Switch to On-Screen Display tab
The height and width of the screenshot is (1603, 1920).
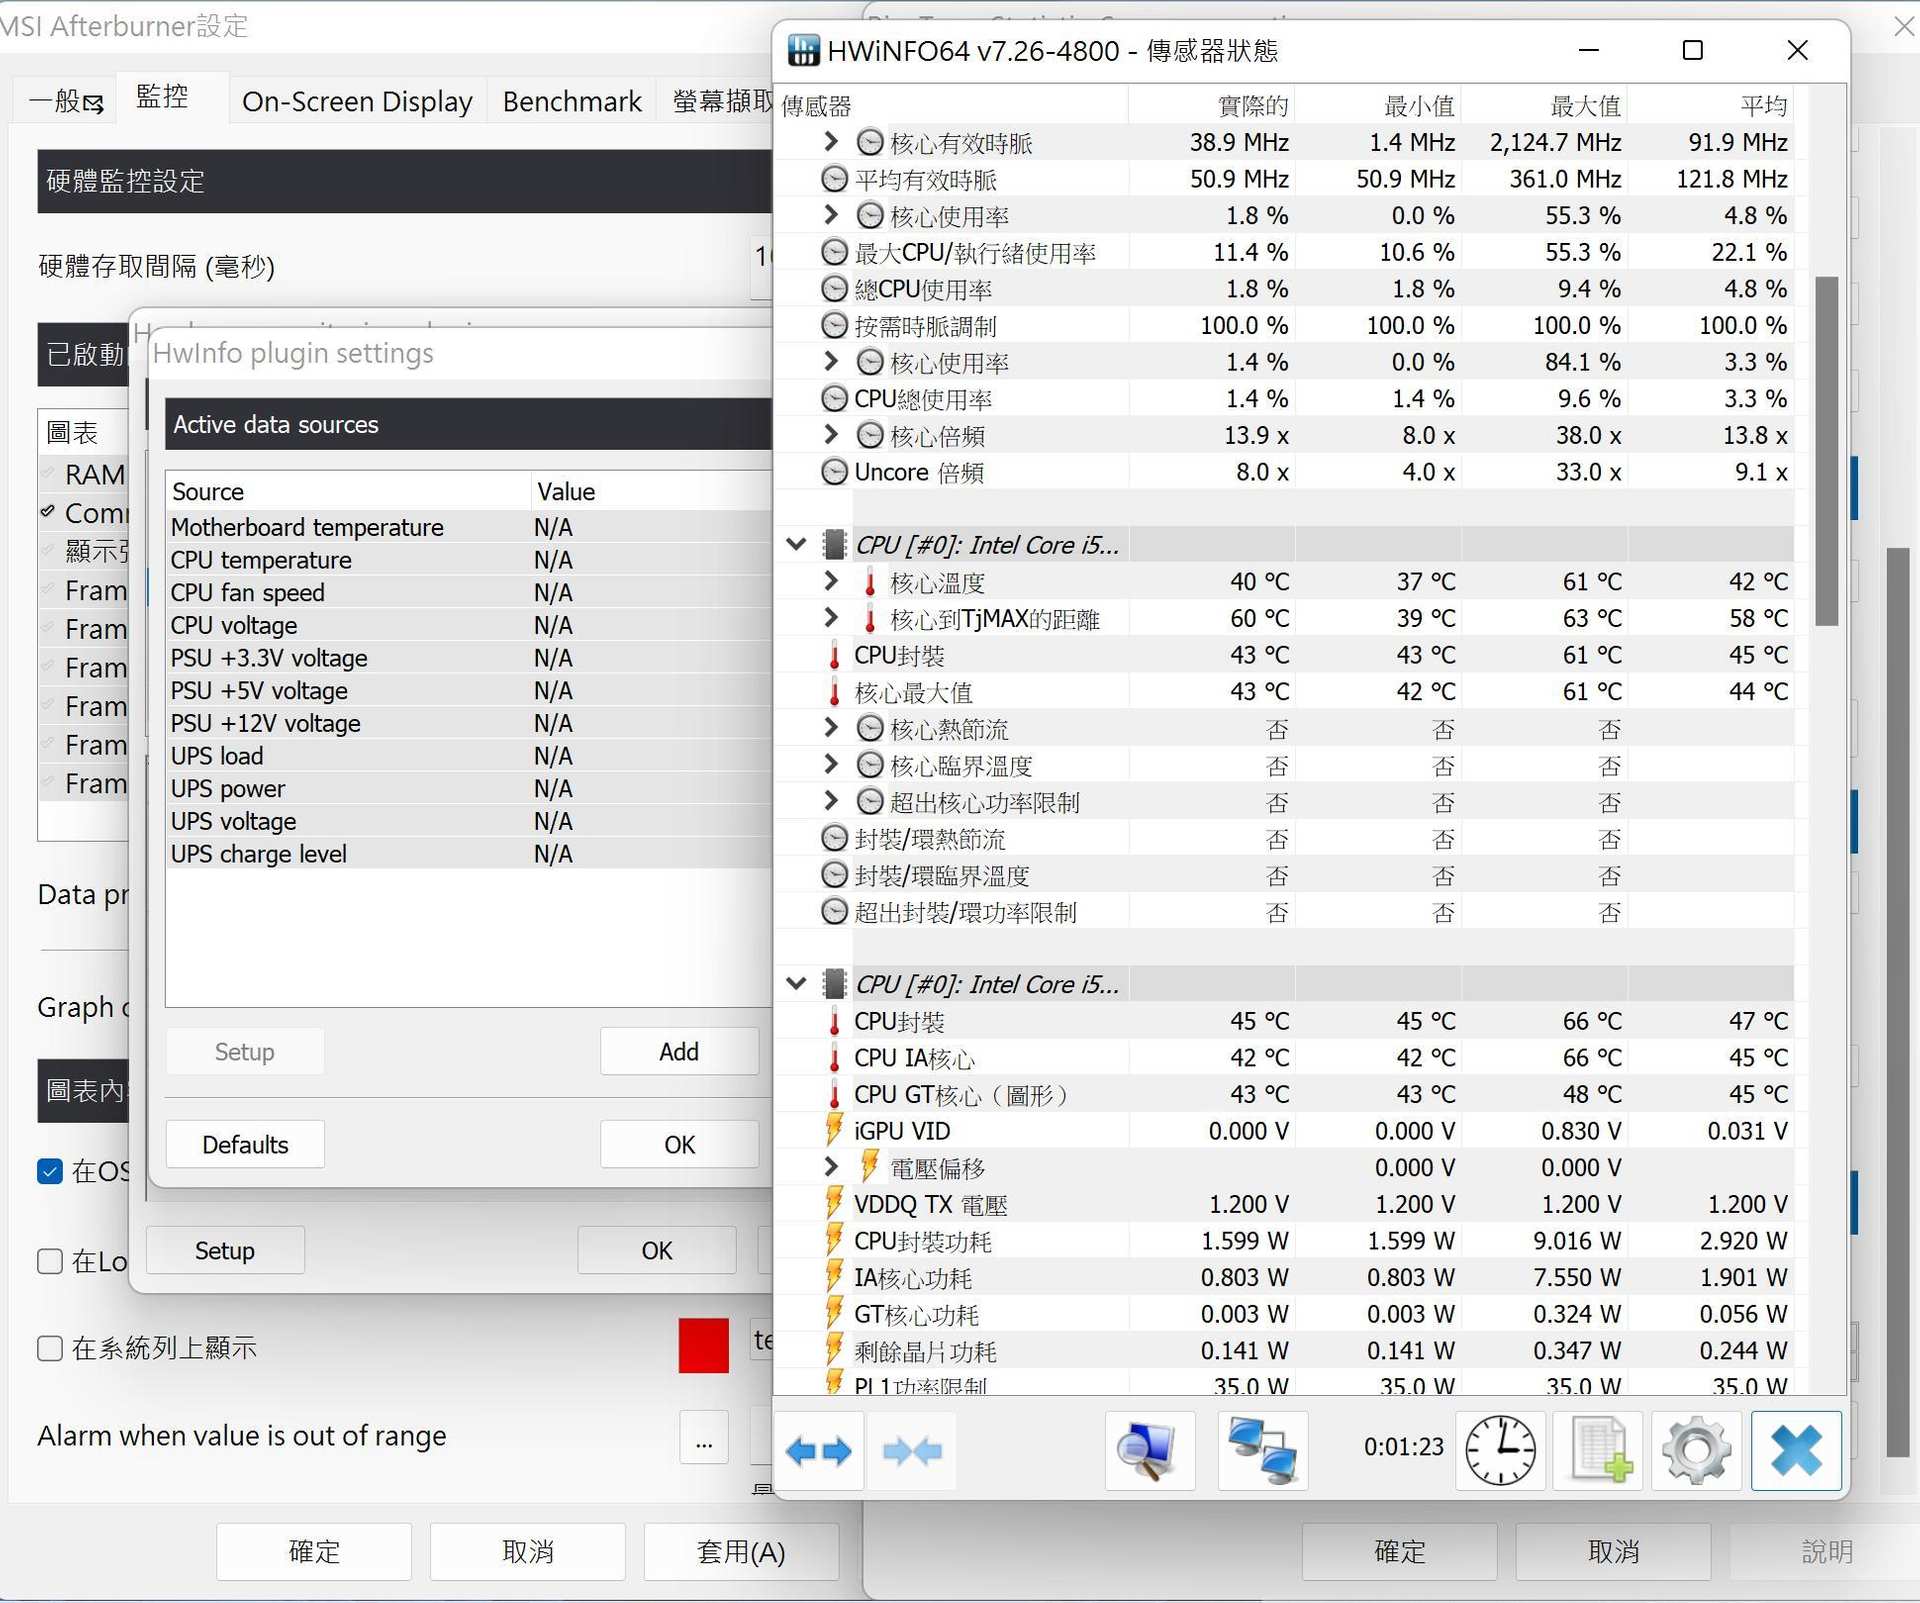click(357, 101)
